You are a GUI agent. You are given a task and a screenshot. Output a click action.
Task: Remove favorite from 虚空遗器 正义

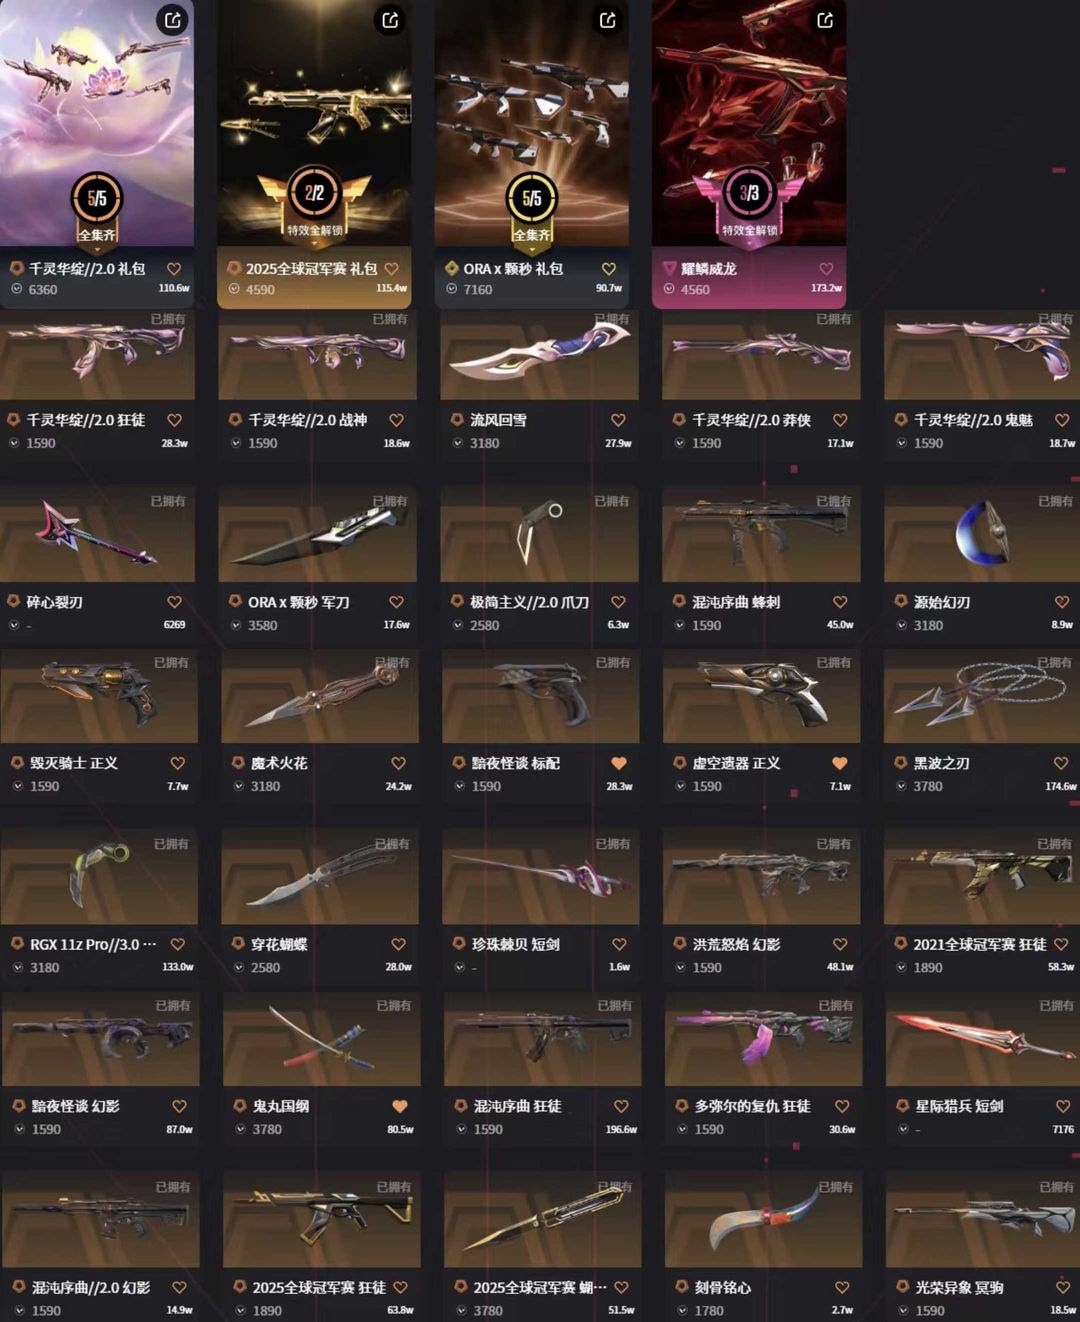point(840,763)
